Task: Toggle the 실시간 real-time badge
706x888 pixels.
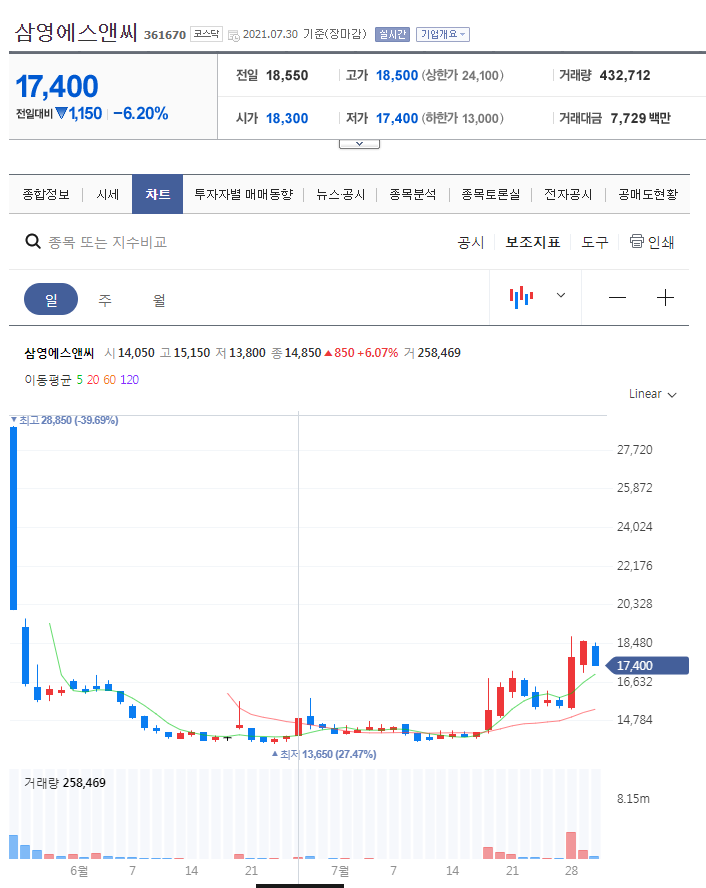Action: [392, 35]
